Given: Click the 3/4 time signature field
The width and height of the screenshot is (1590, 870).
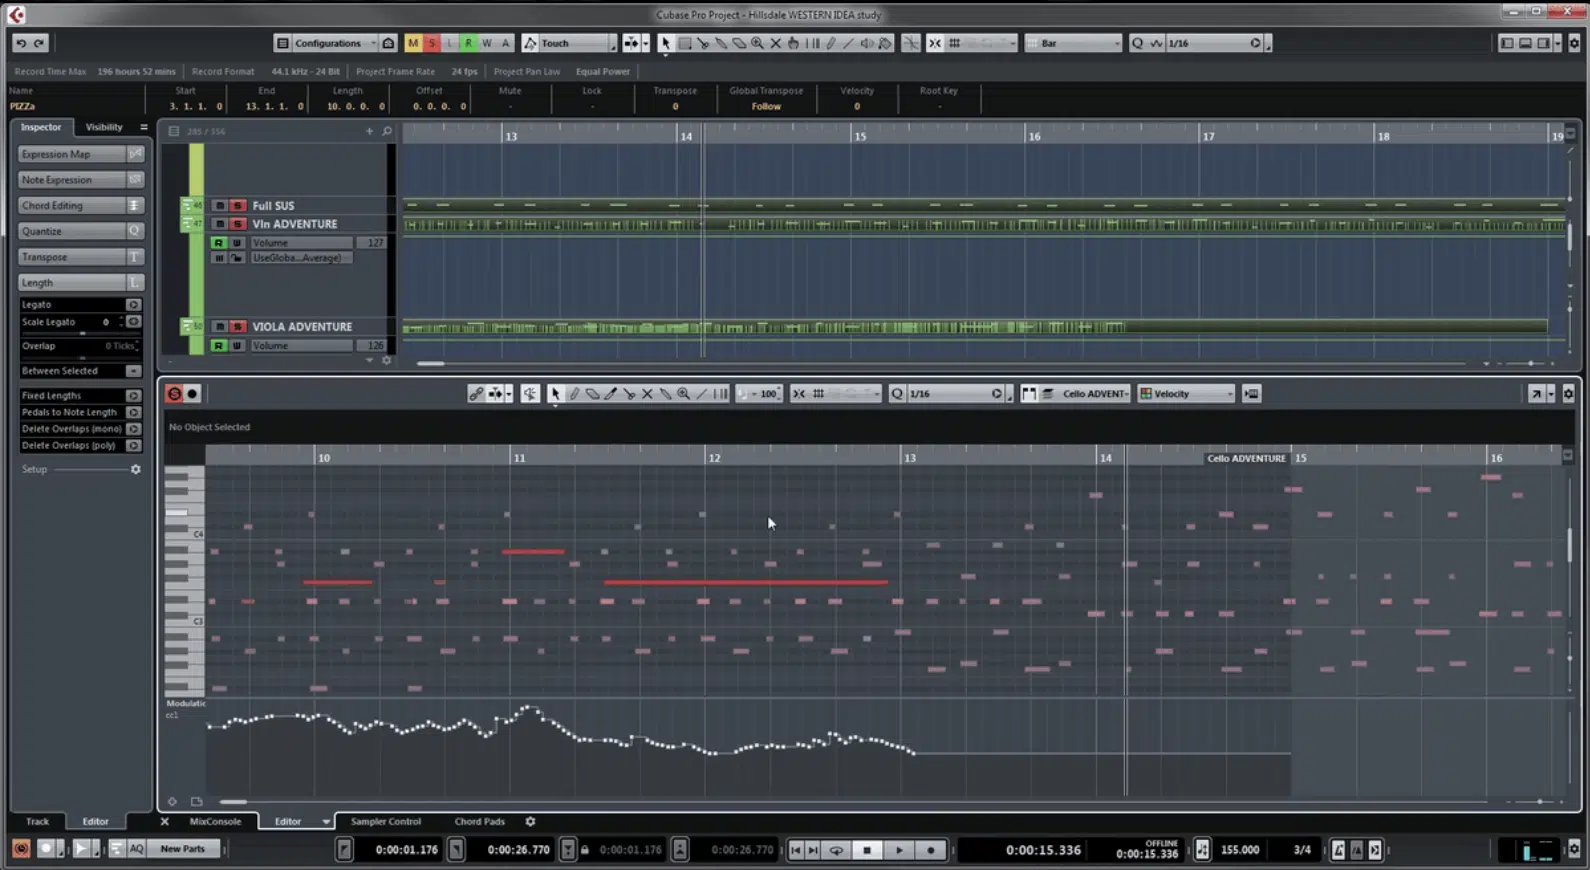Looking at the screenshot, I should coord(1302,850).
